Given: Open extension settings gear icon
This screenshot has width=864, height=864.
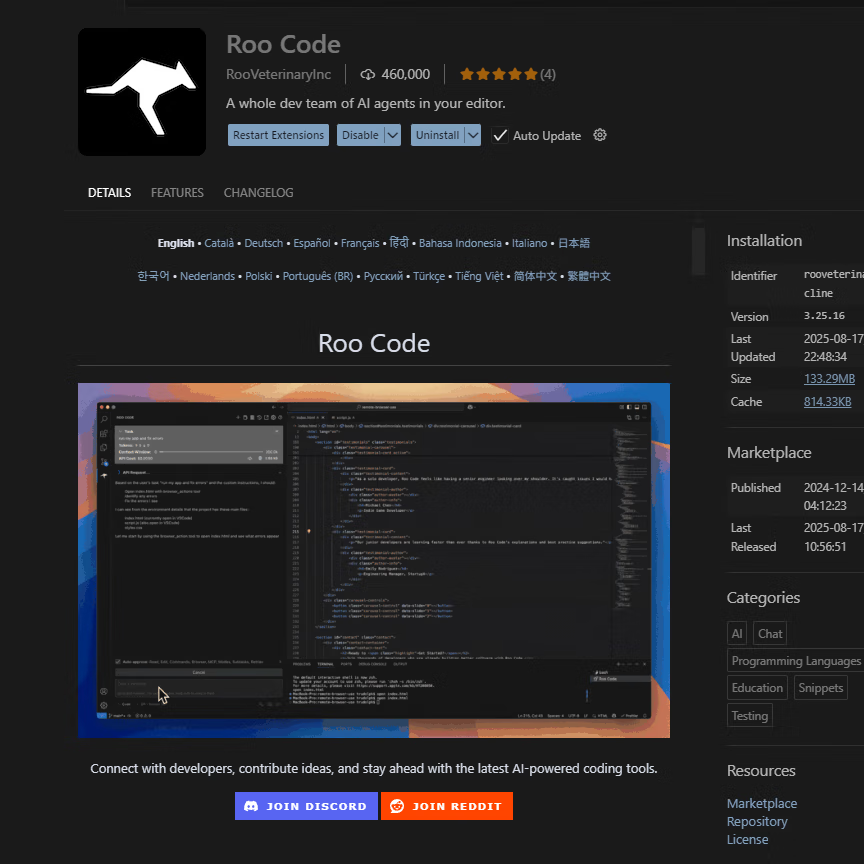Looking at the screenshot, I should coord(600,135).
